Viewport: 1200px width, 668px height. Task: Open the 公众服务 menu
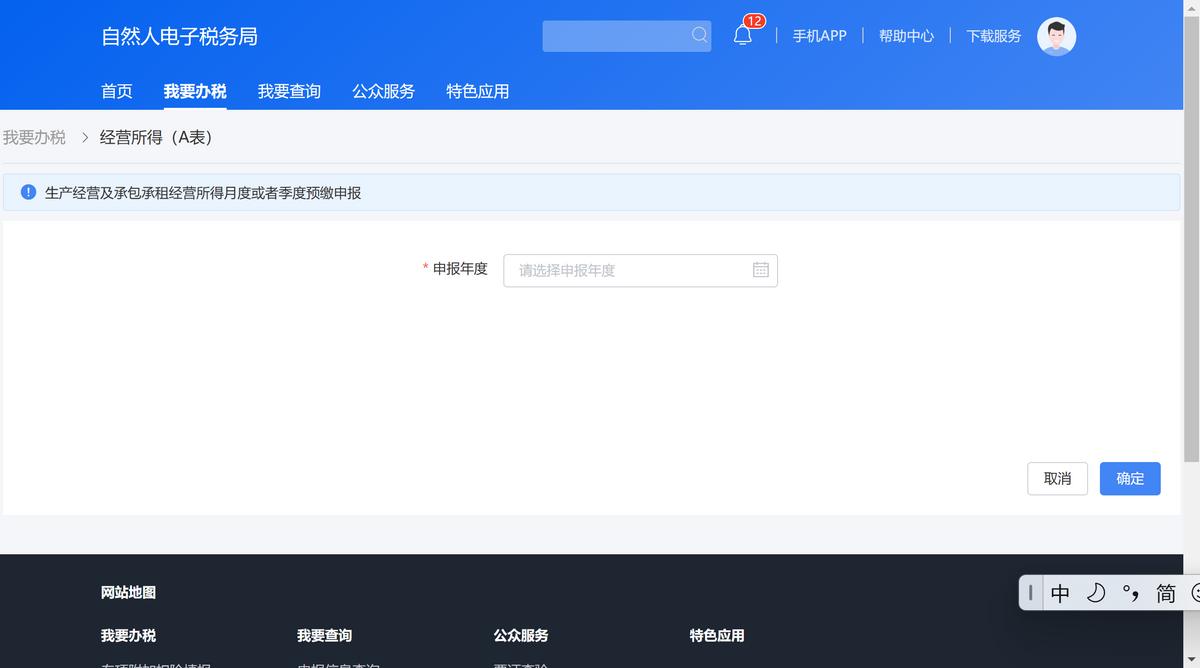coord(383,91)
